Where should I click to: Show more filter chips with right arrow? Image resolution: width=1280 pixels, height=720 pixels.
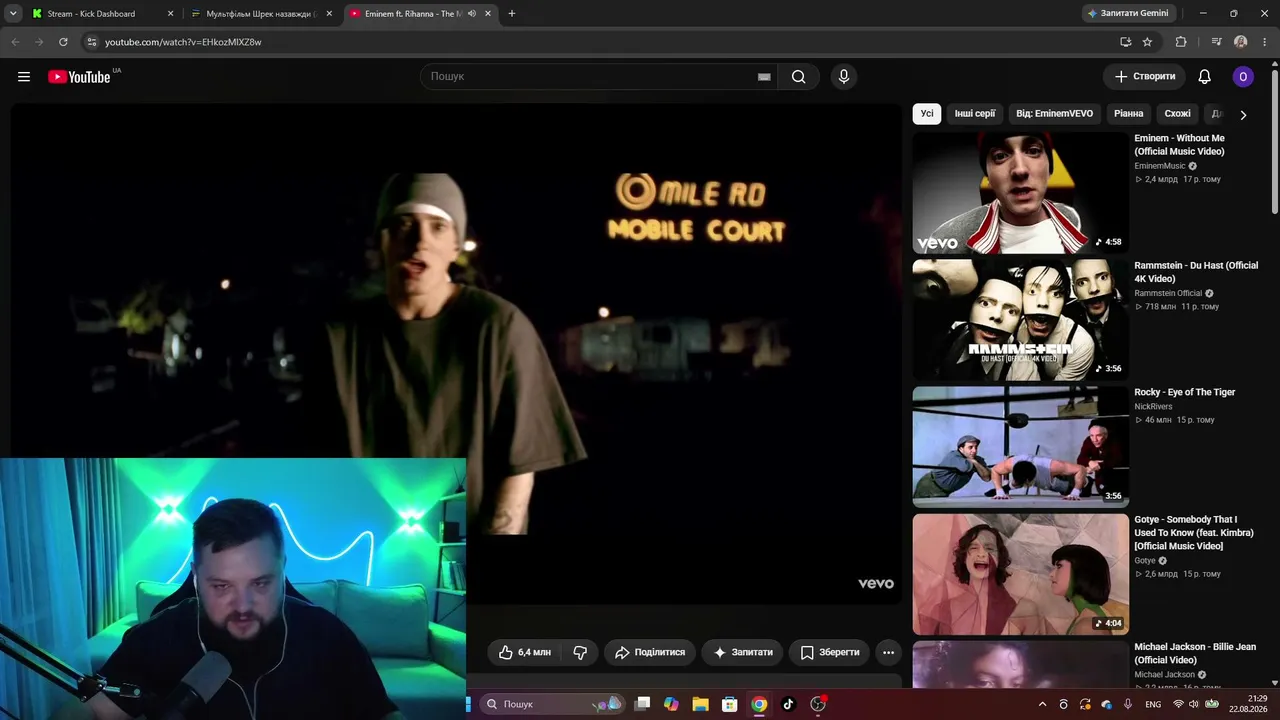pos(1243,115)
